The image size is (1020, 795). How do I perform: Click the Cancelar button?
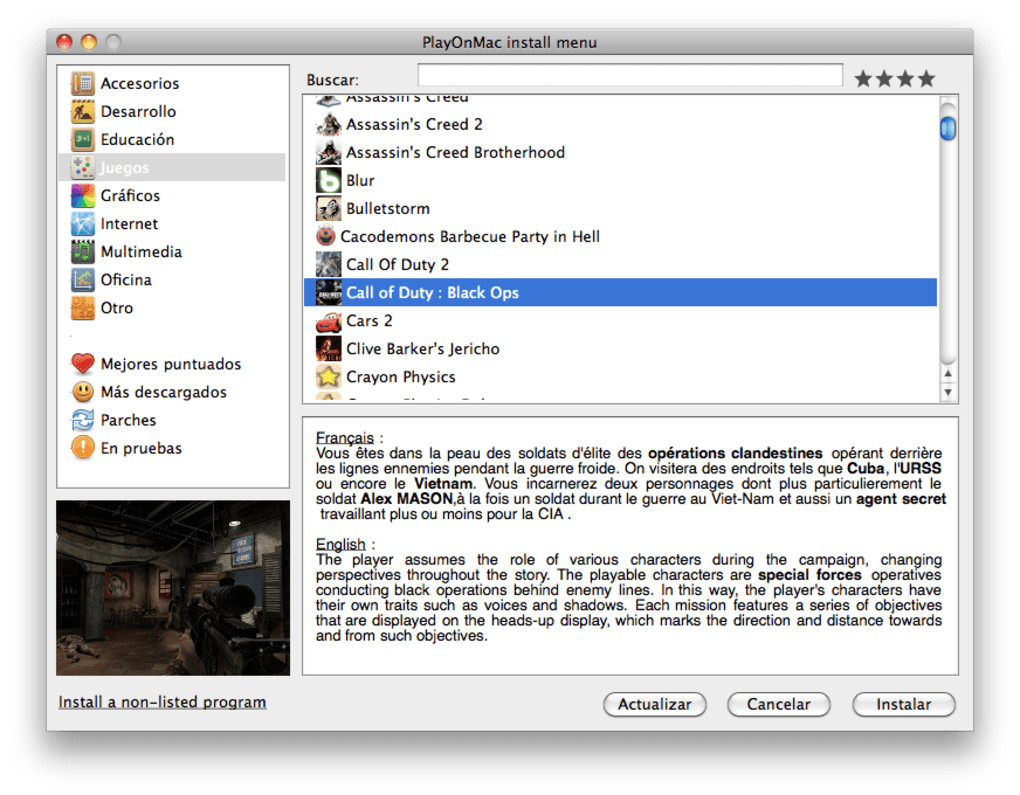pyautogui.click(x=779, y=704)
